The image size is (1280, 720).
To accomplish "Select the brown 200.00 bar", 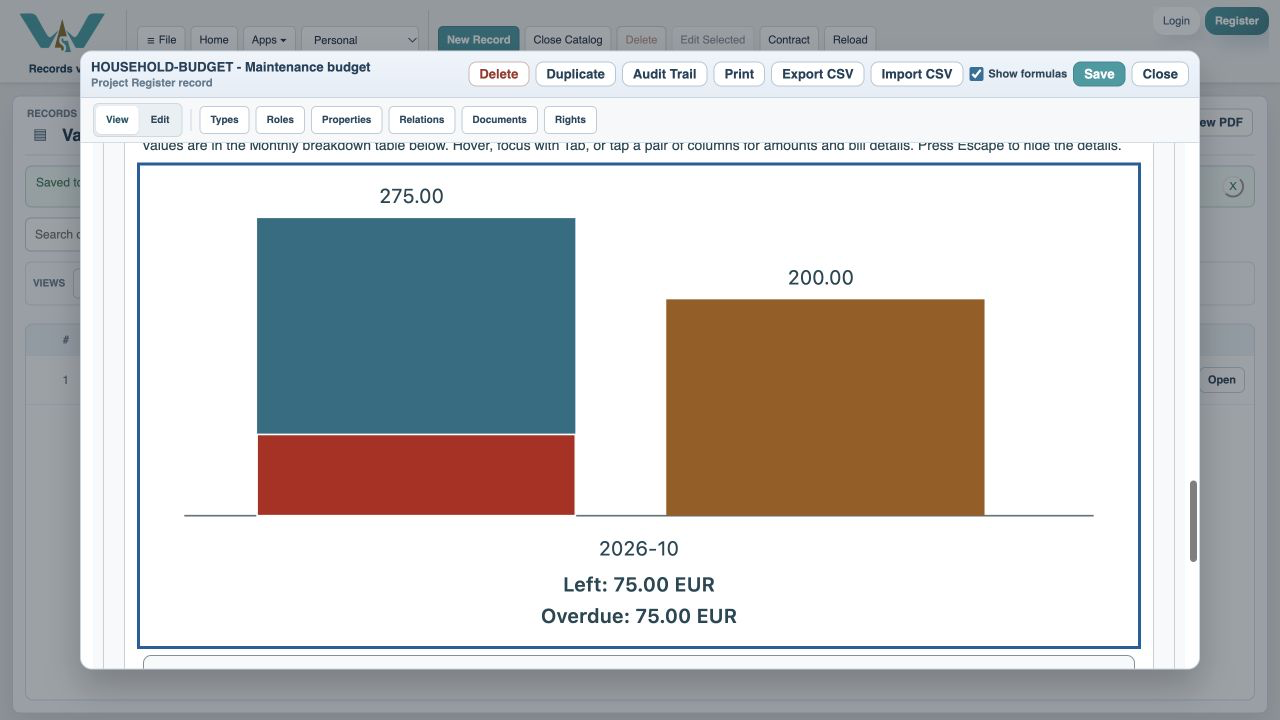I will pyautogui.click(x=825, y=407).
